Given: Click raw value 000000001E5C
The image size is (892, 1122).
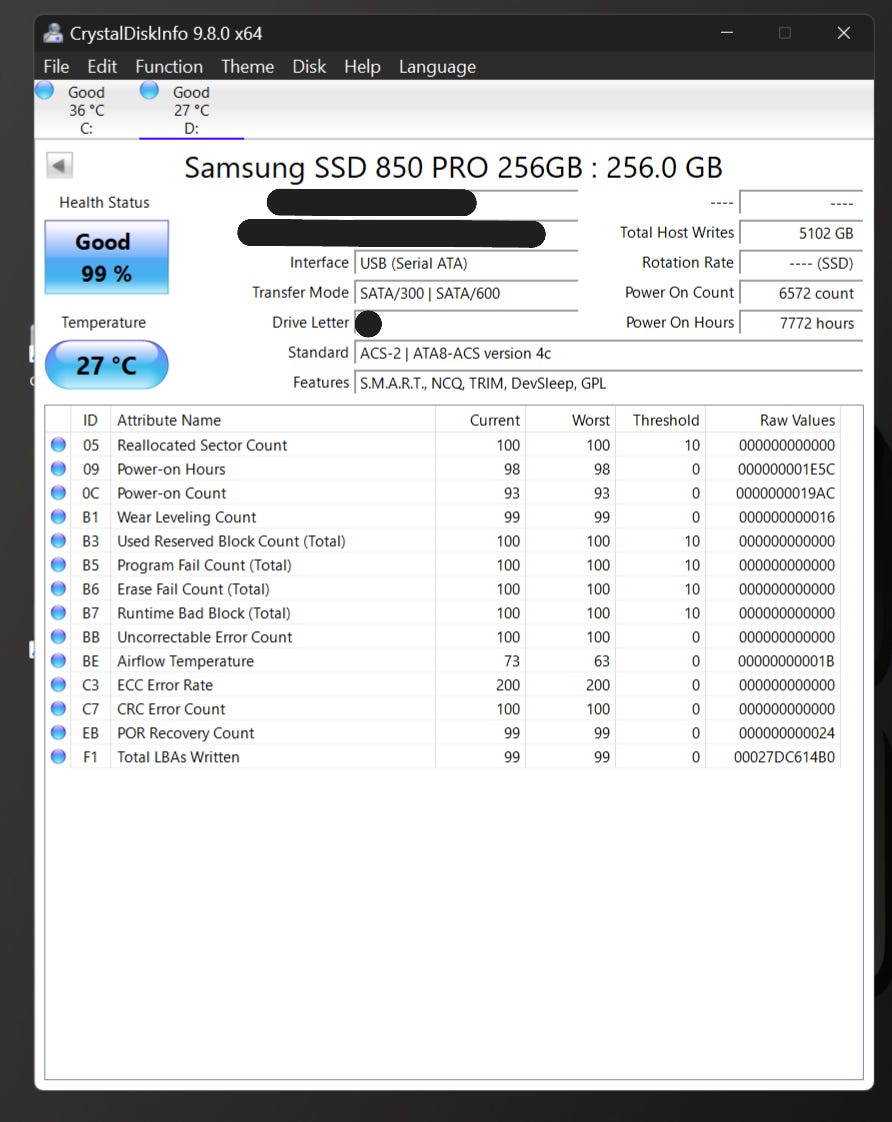Looking at the screenshot, I should (786, 469).
